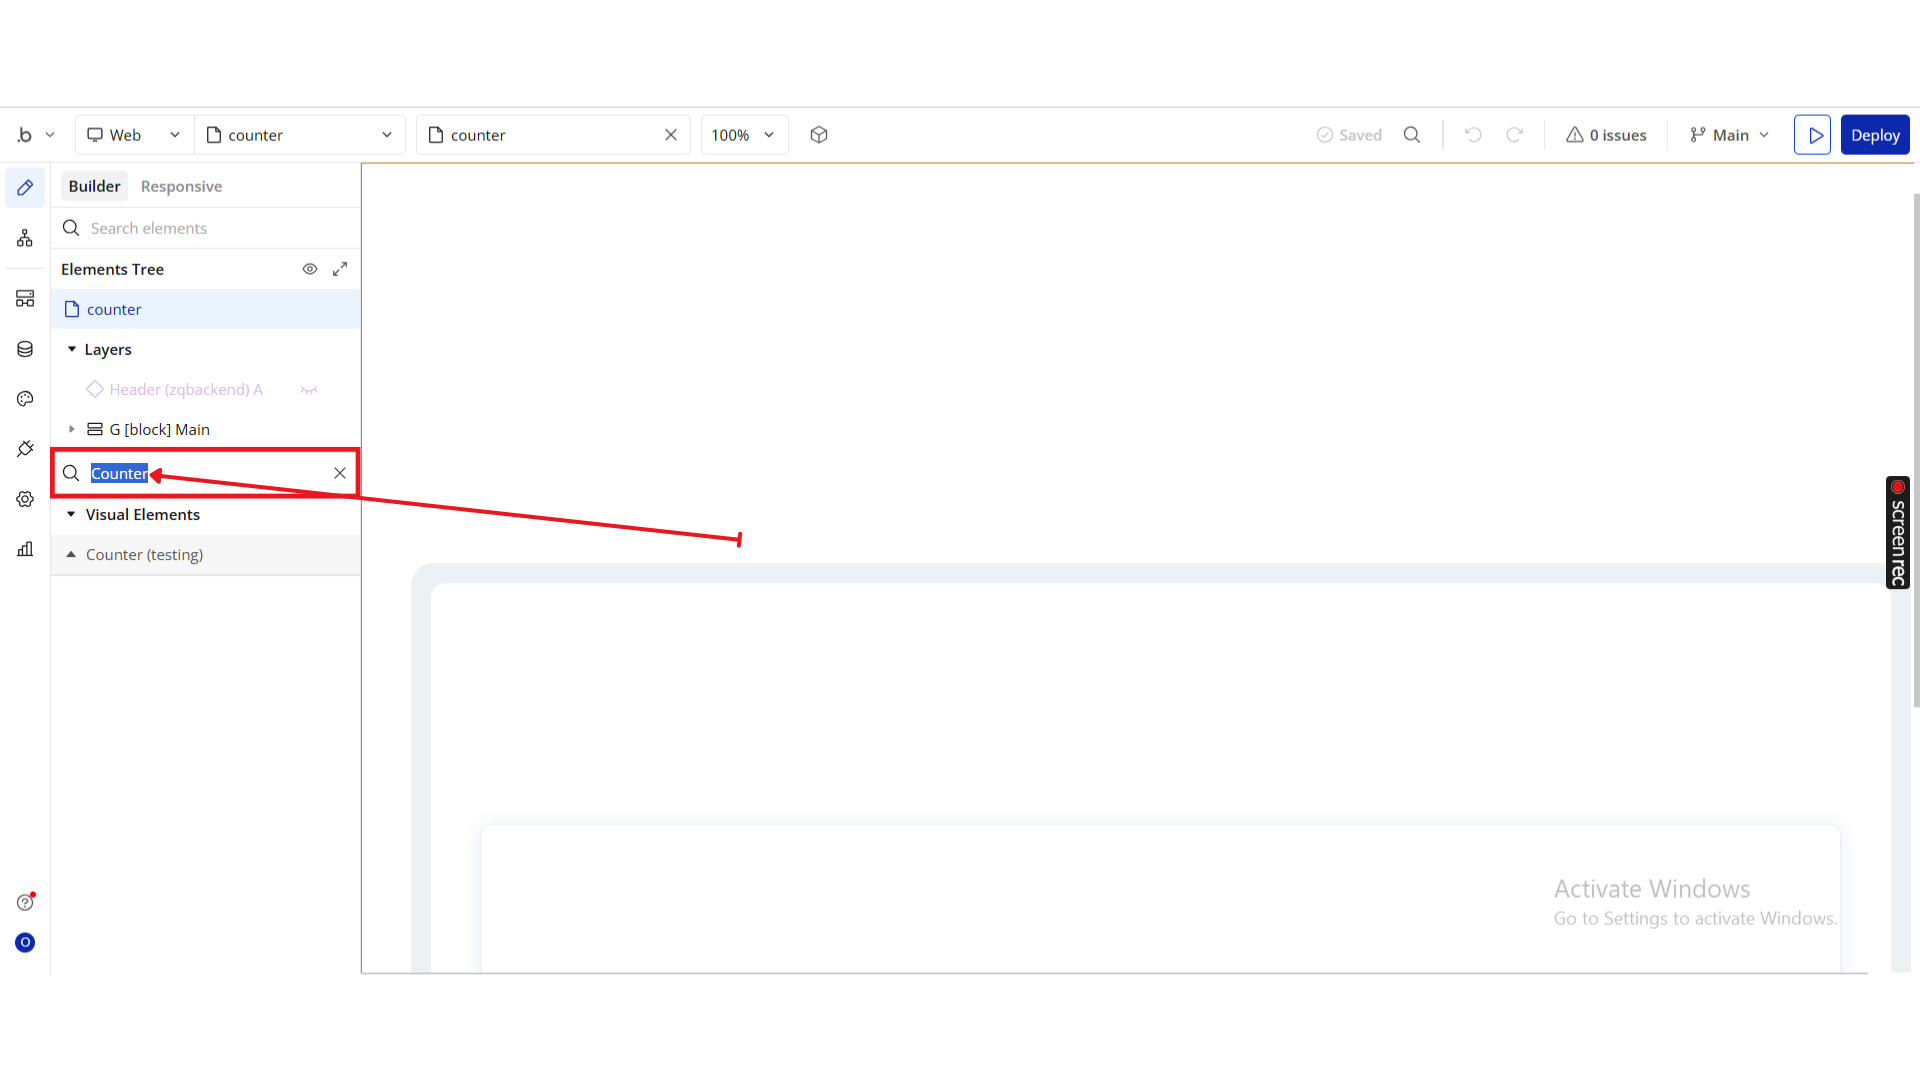Unhide the Header (zqbackend) A layer
Image resolution: width=1920 pixels, height=1080 pixels.
pos(309,390)
